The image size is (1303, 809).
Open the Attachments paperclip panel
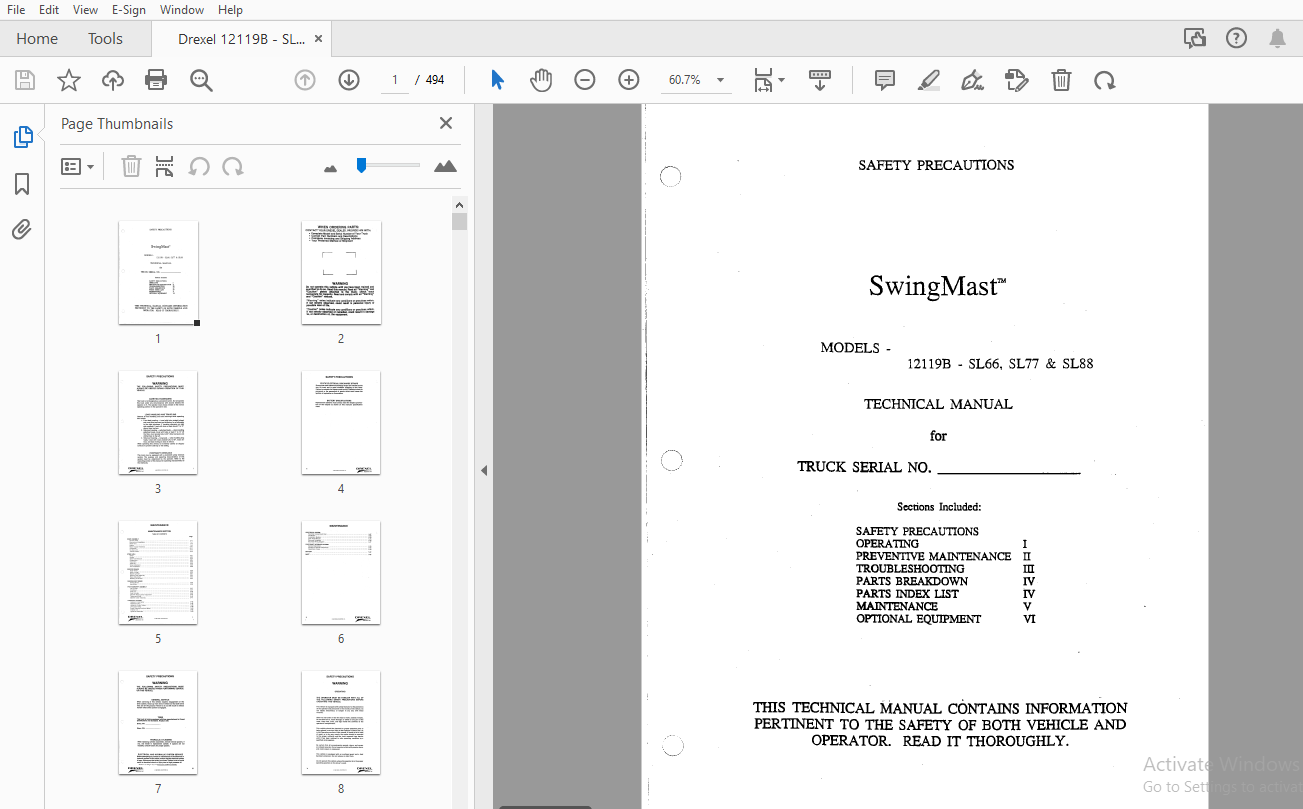[x=22, y=230]
